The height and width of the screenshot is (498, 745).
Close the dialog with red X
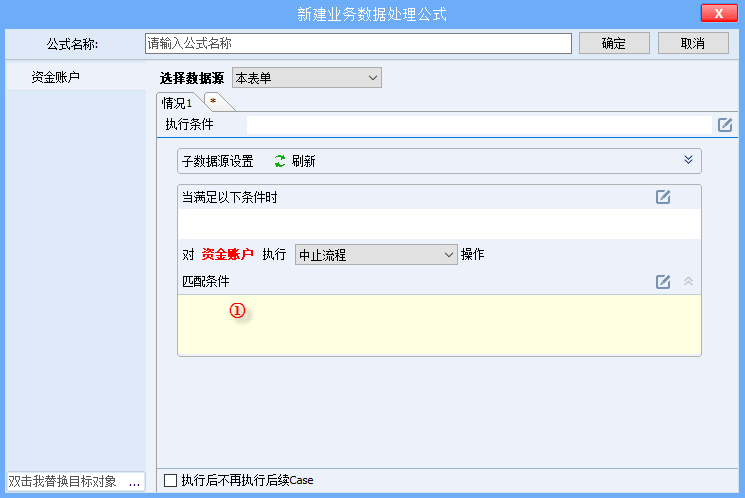click(719, 13)
